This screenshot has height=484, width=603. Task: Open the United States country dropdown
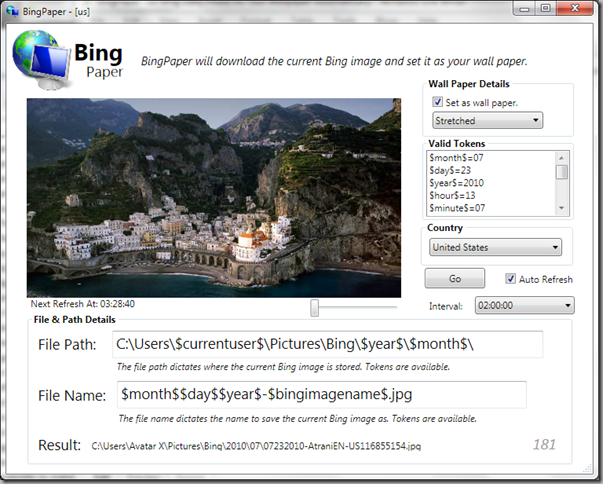click(x=495, y=247)
